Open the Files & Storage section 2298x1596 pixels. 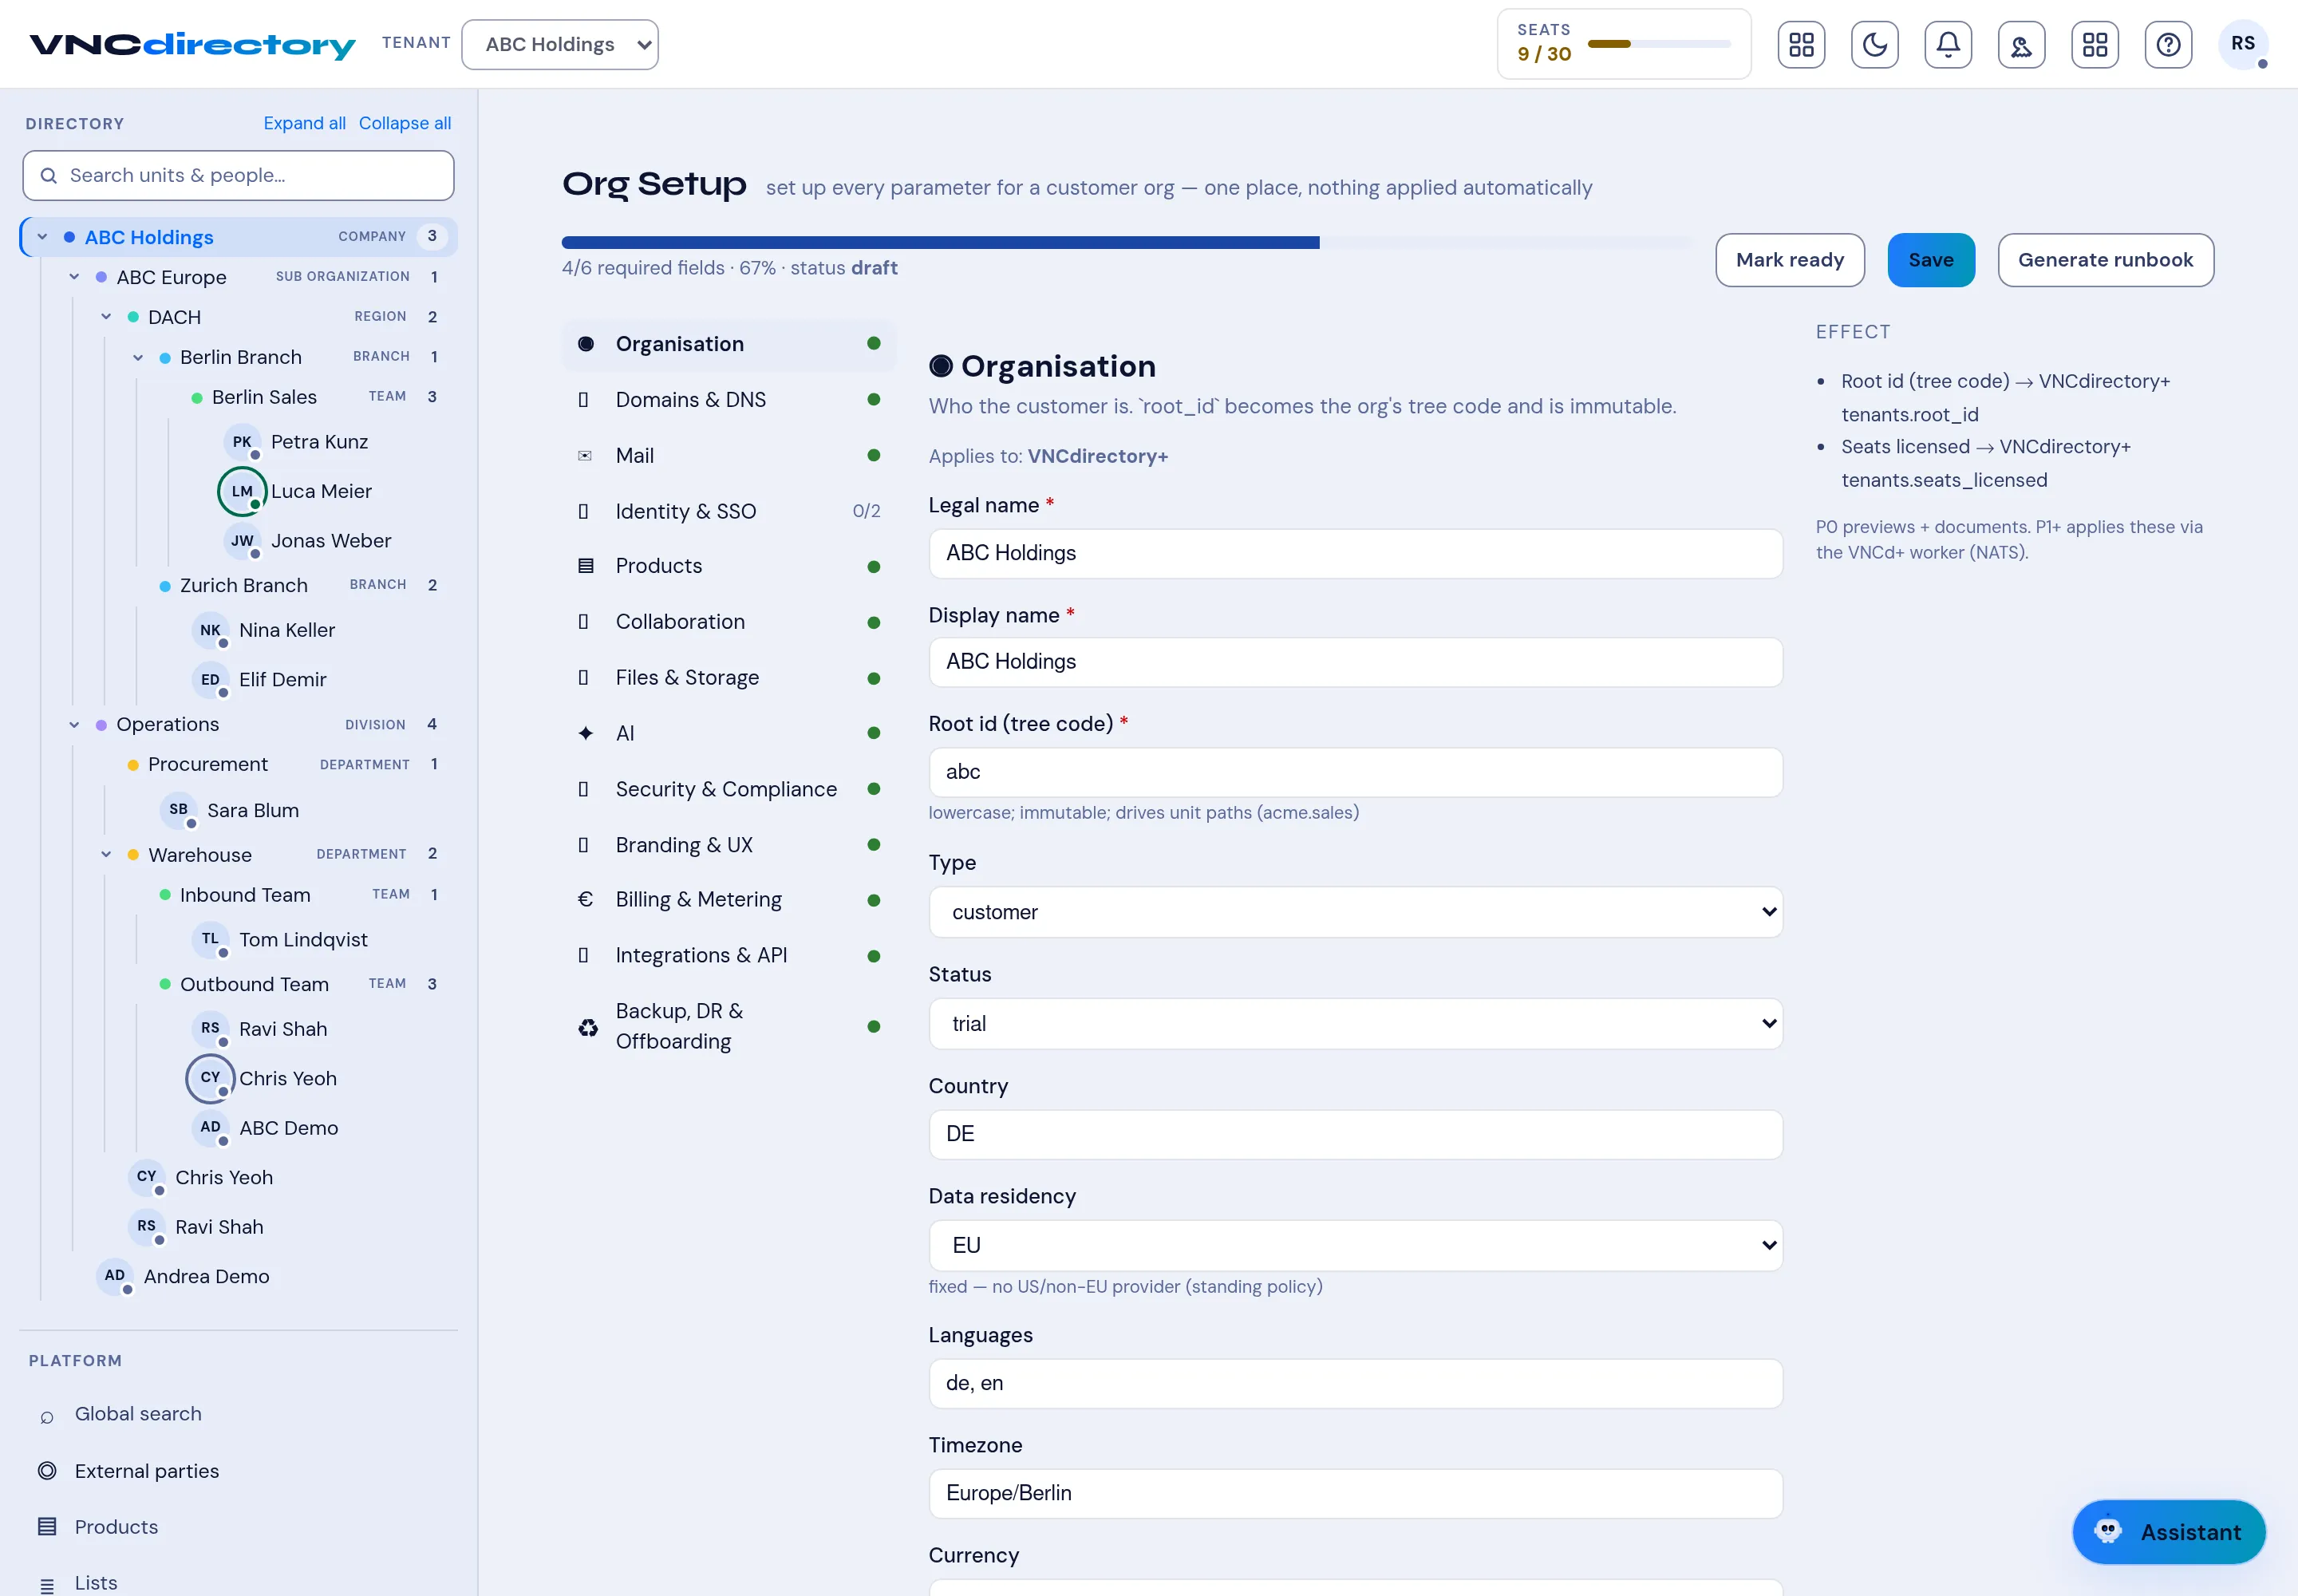729,677
